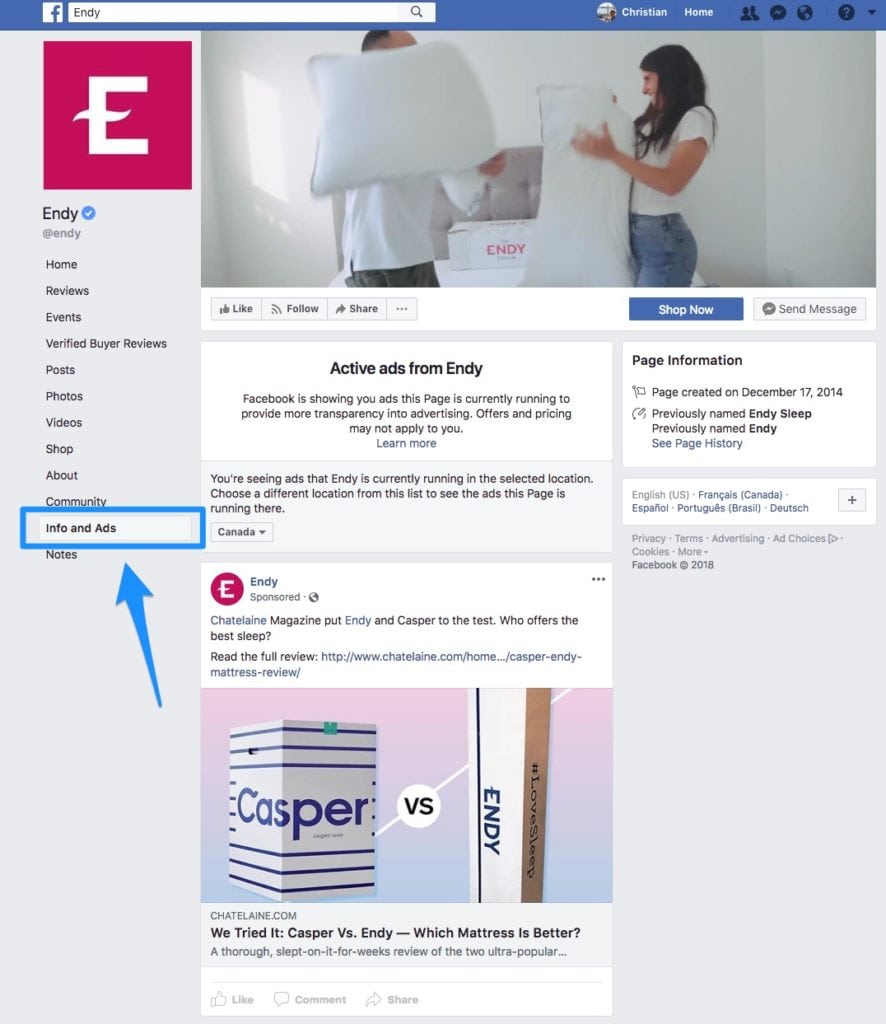Click the Shop Now button

coord(686,310)
